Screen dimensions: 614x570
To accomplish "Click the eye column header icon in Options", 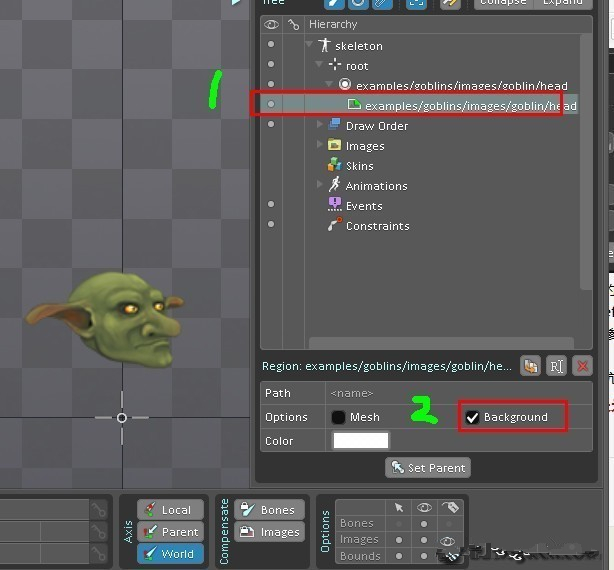I will [424, 508].
